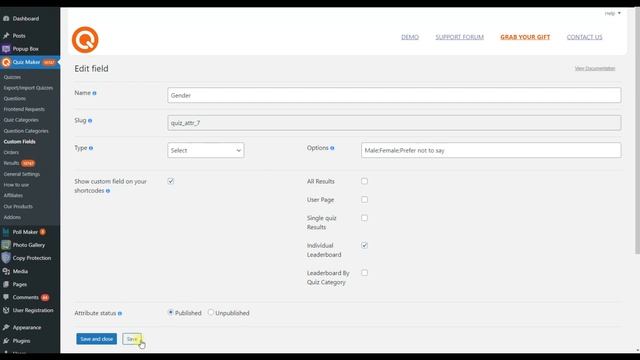Open the DEMO link
Viewport: 640px width, 360px height.
coord(410,37)
